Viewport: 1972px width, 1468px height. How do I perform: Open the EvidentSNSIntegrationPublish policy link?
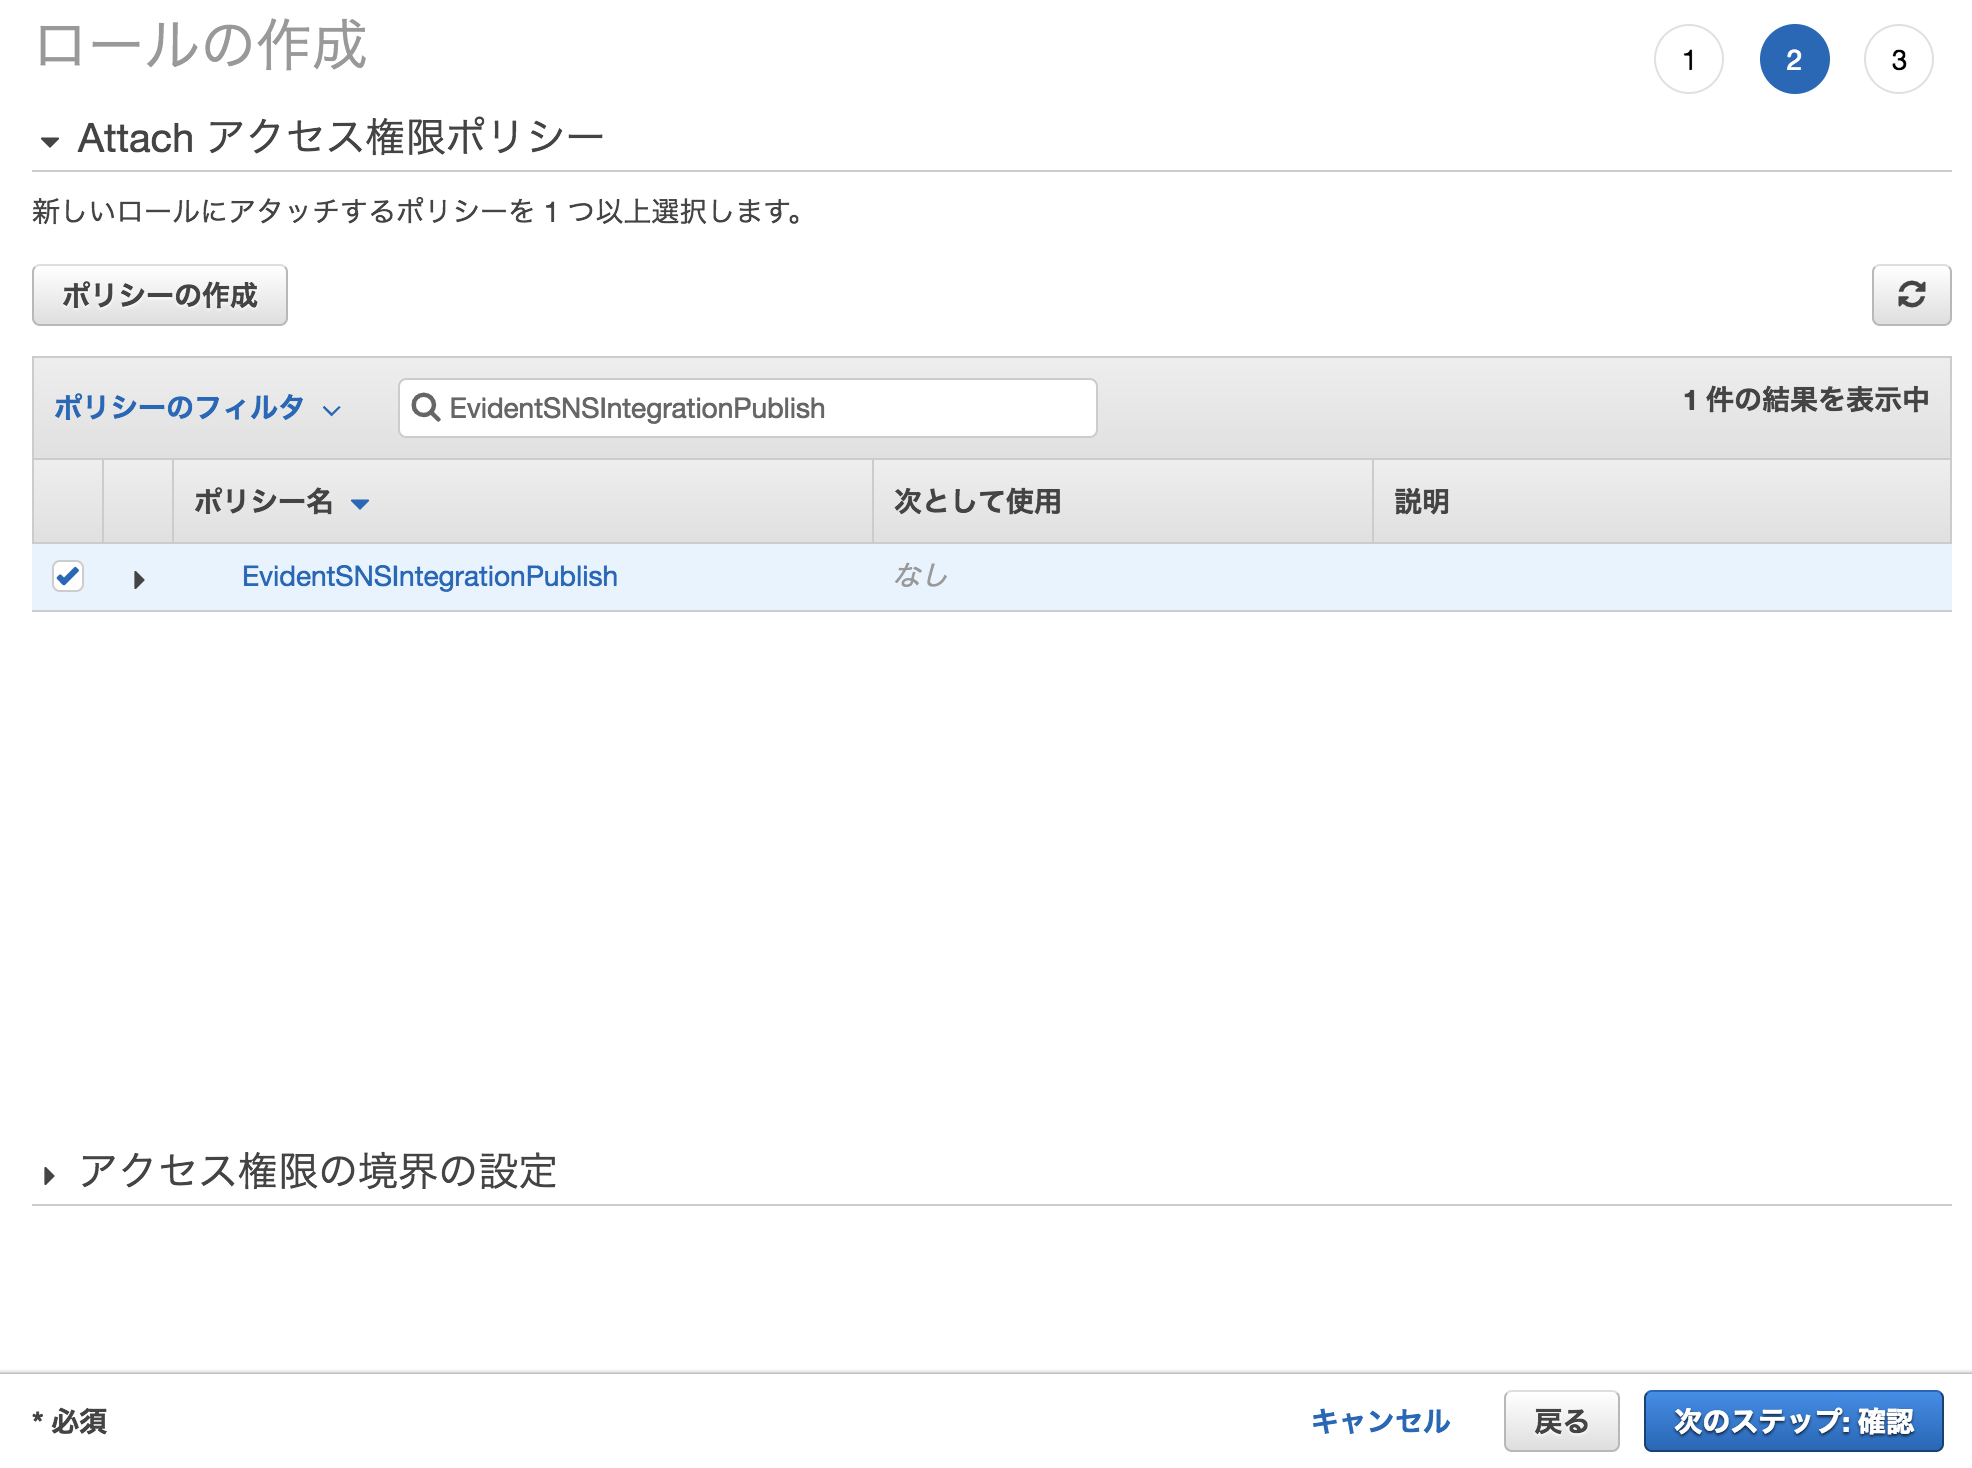[430, 576]
